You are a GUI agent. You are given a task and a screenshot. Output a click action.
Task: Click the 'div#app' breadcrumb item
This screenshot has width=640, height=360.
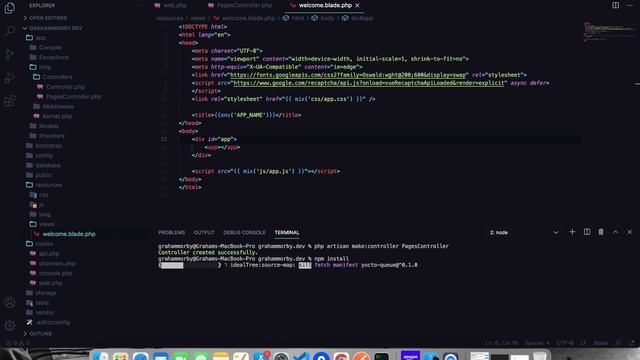pos(358,18)
